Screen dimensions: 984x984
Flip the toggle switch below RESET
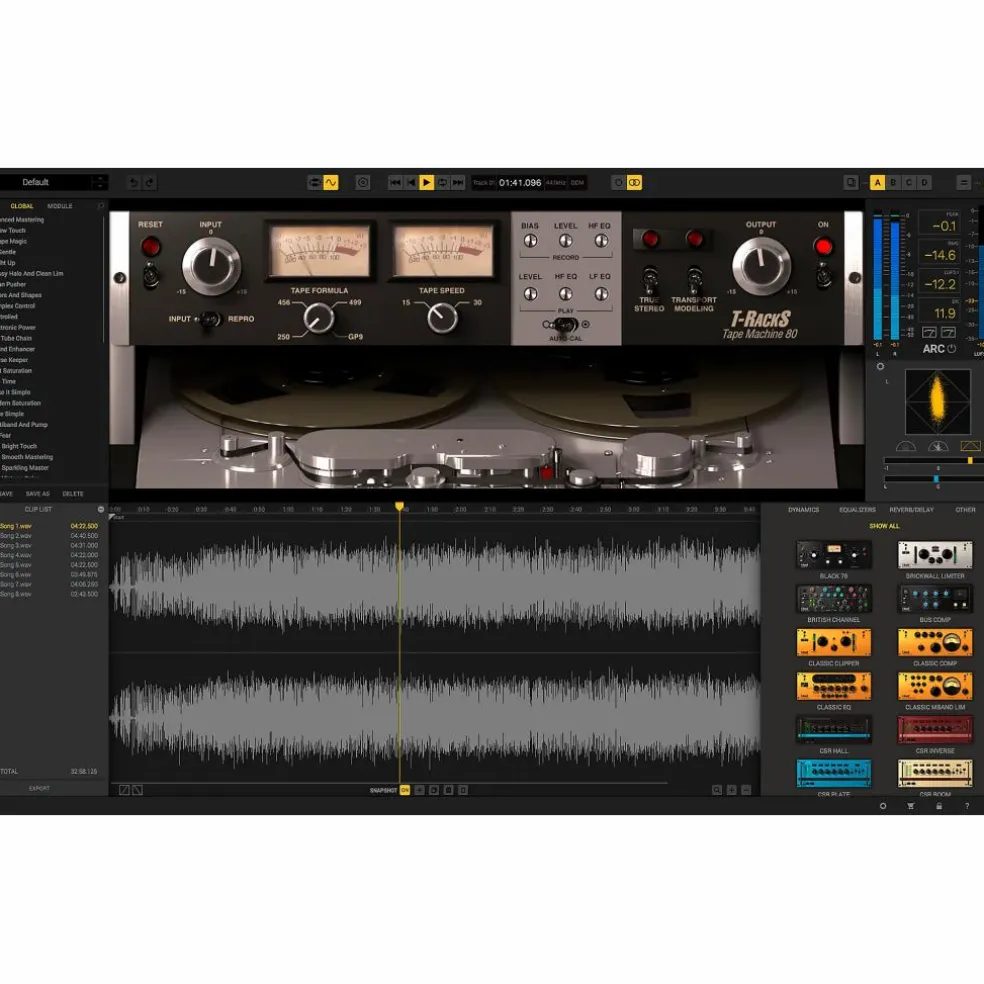pos(151,275)
